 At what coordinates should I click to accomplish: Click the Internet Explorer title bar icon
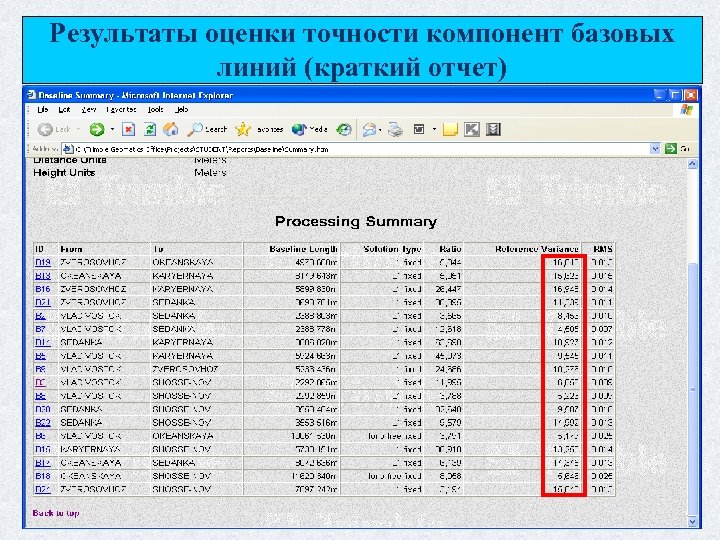[x=31, y=95]
